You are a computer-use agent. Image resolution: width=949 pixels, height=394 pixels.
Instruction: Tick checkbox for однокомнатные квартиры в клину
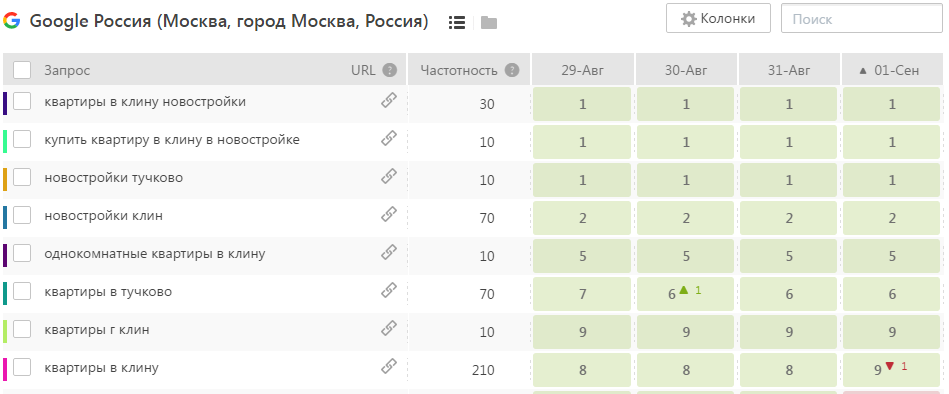point(22,254)
